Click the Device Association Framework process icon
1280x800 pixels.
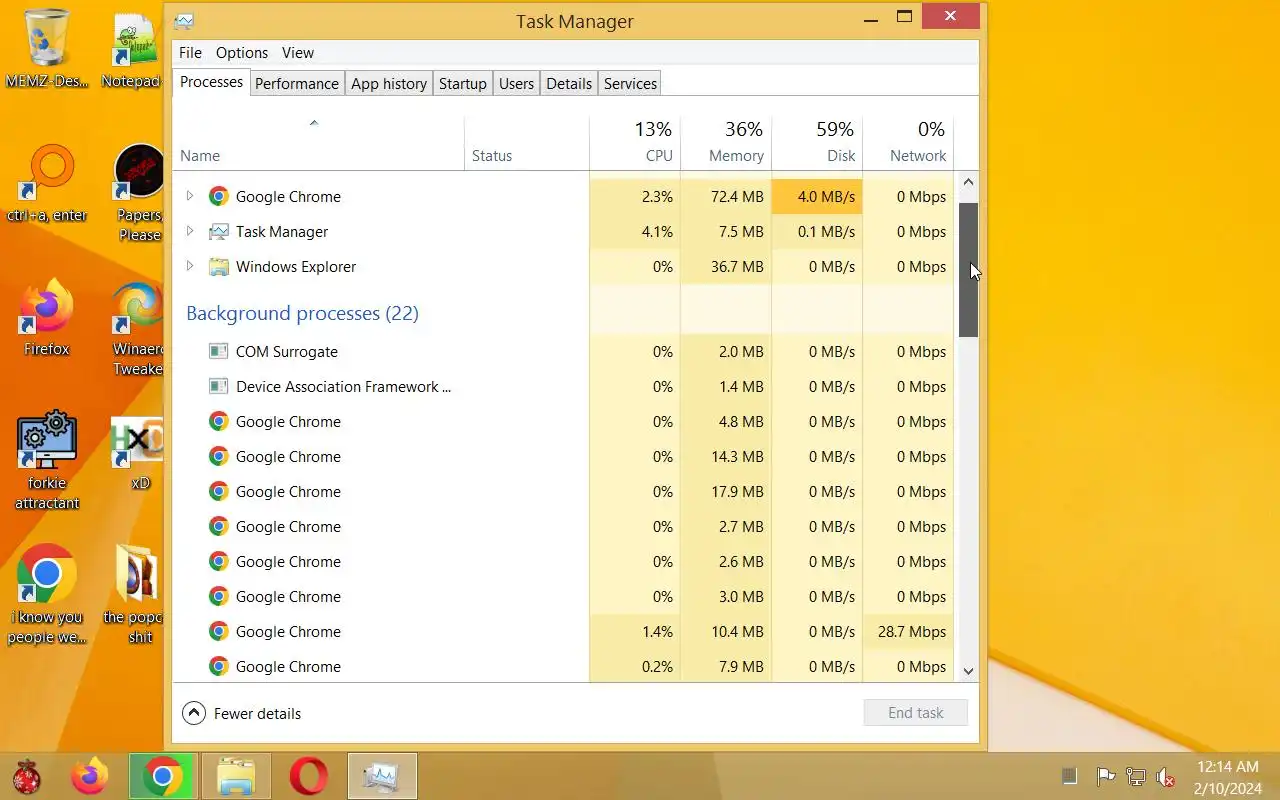click(218, 387)
